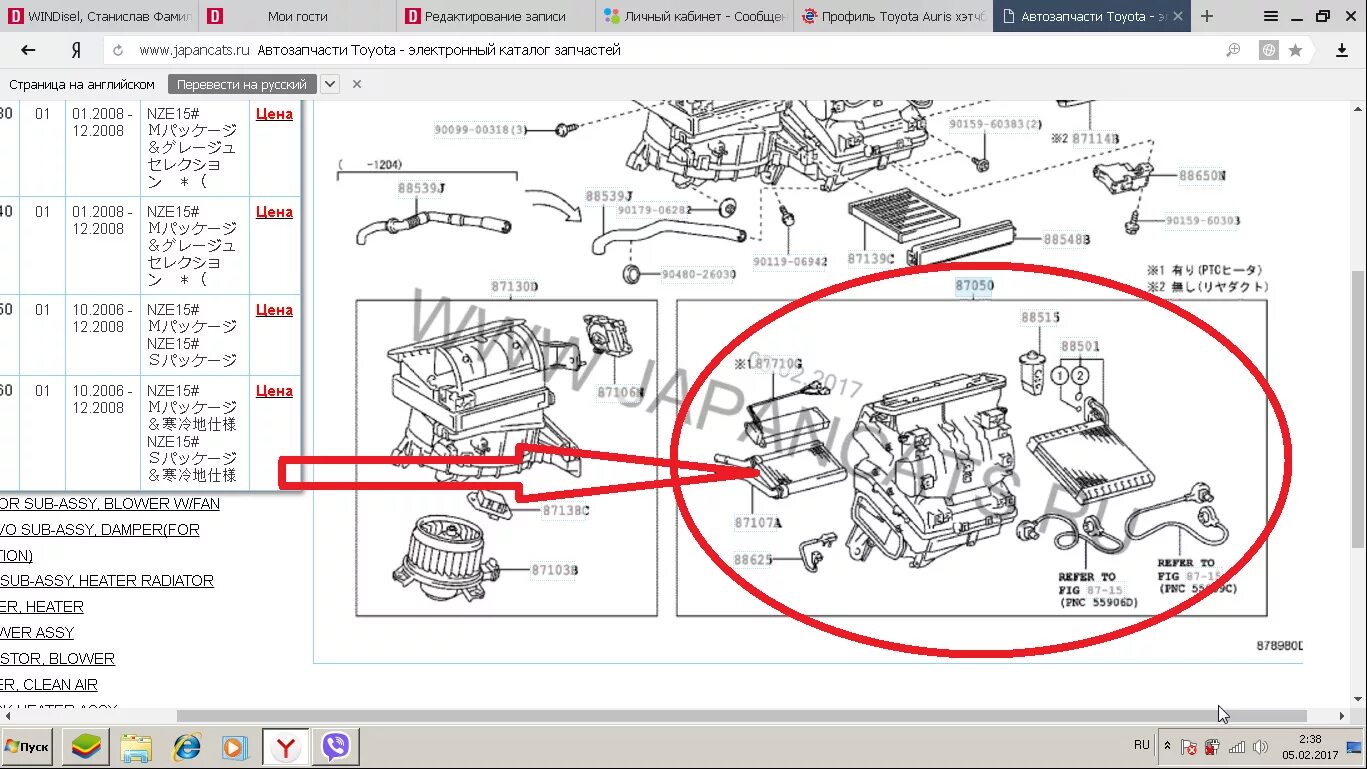Image resolution: width=1367 pixels, height=769 pixels.
Task: Switch to the Мои гости tab
Action: tap(298, 16)
